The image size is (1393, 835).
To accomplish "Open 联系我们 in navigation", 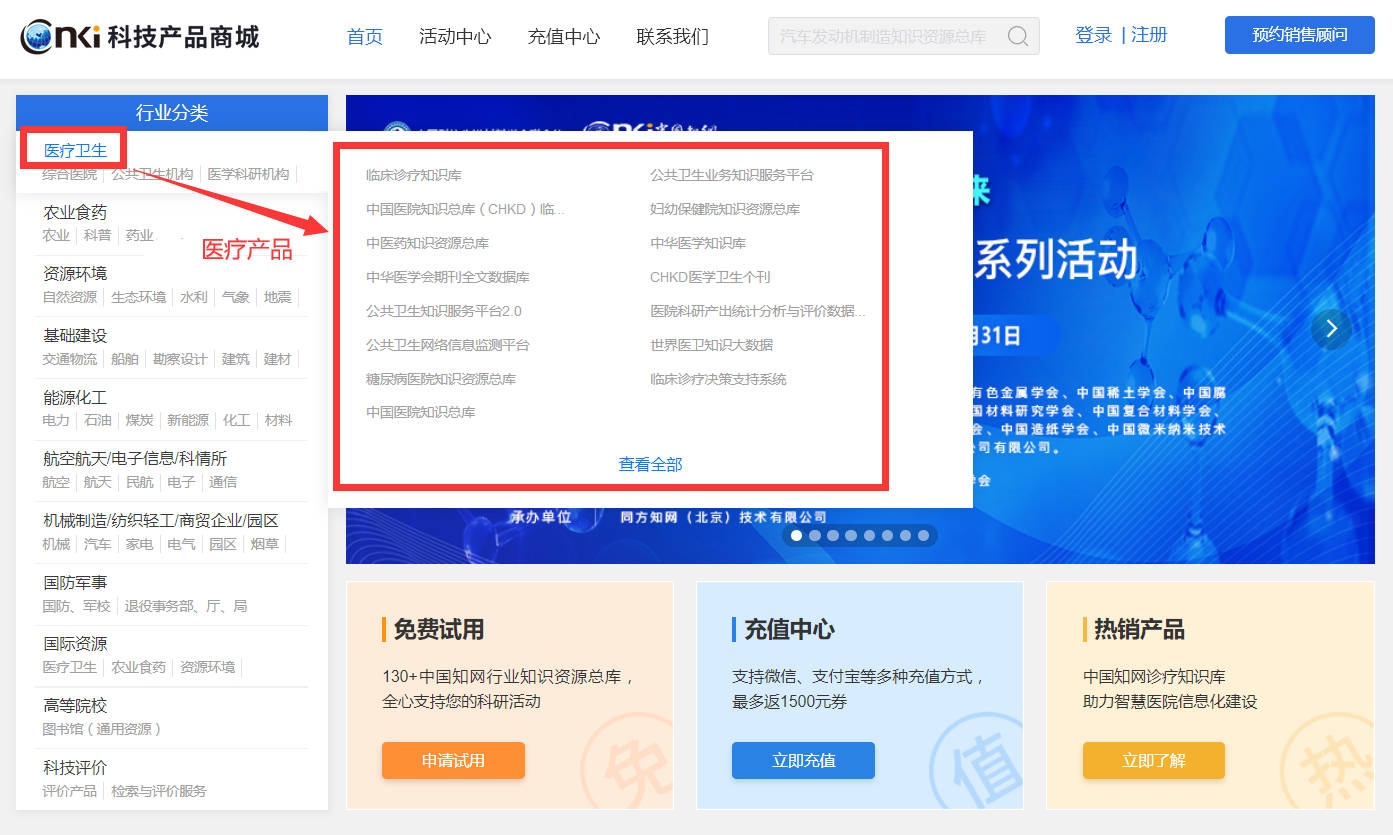I will pyautogui.click(x=673, y=37).
